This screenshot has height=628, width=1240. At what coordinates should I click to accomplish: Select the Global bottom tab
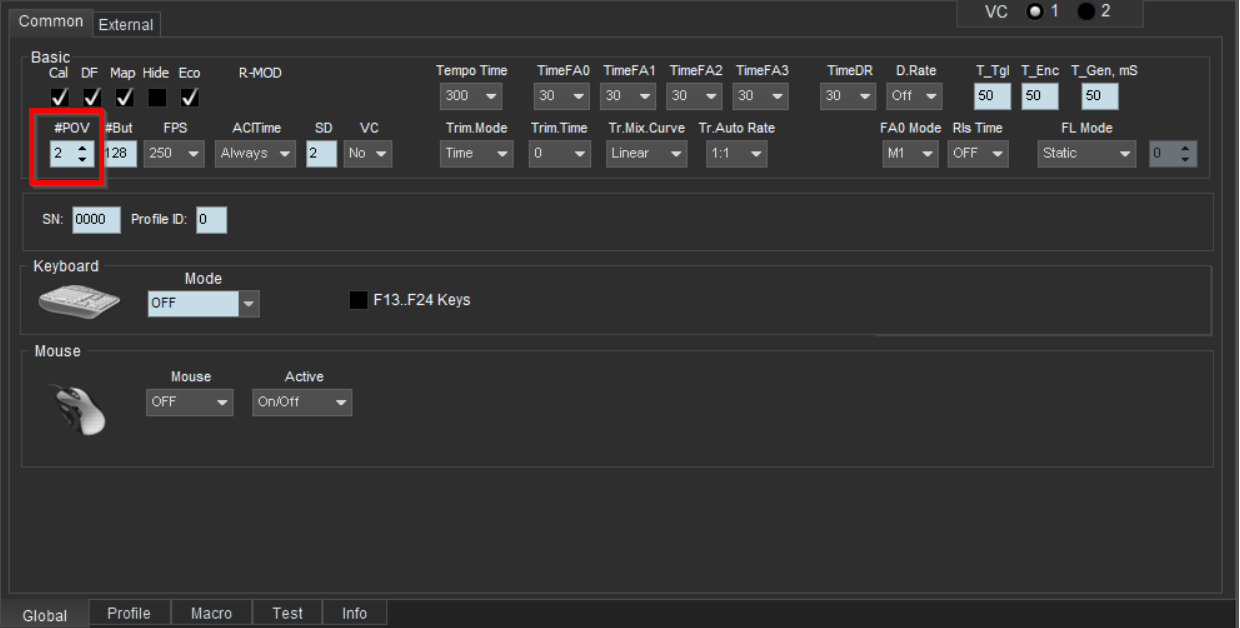(x=45, y=615)
